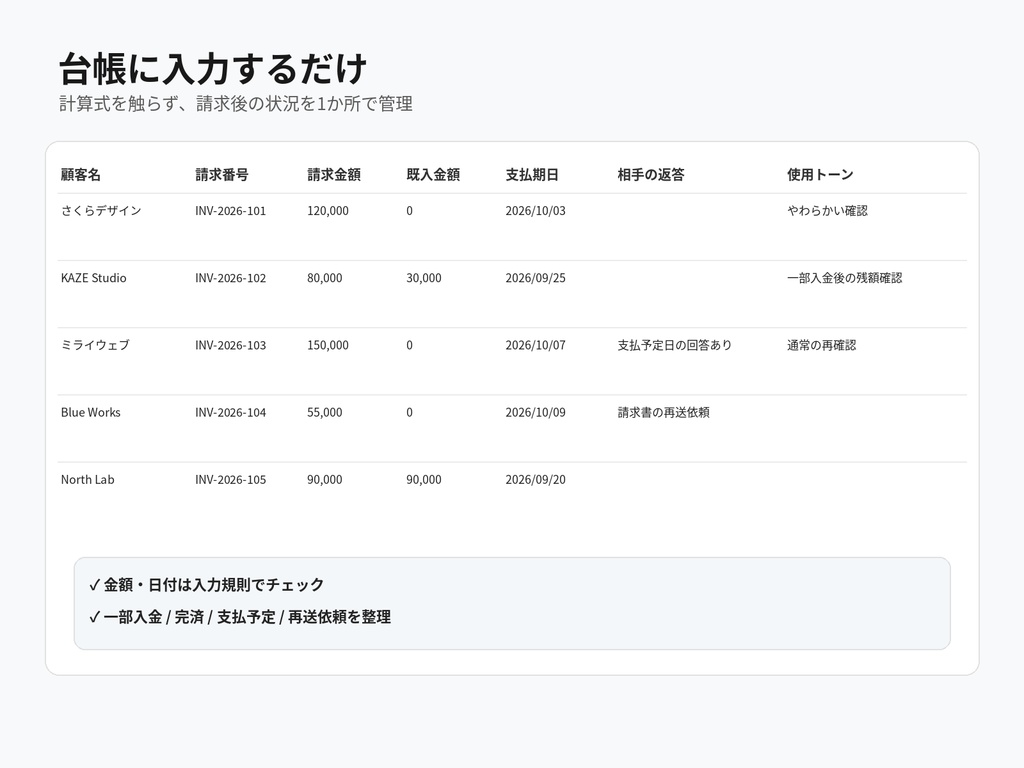Select the customer cell ミライウェブ
Screen dimensions: 1024x768
pyautogui.click(x=95, y=345)
